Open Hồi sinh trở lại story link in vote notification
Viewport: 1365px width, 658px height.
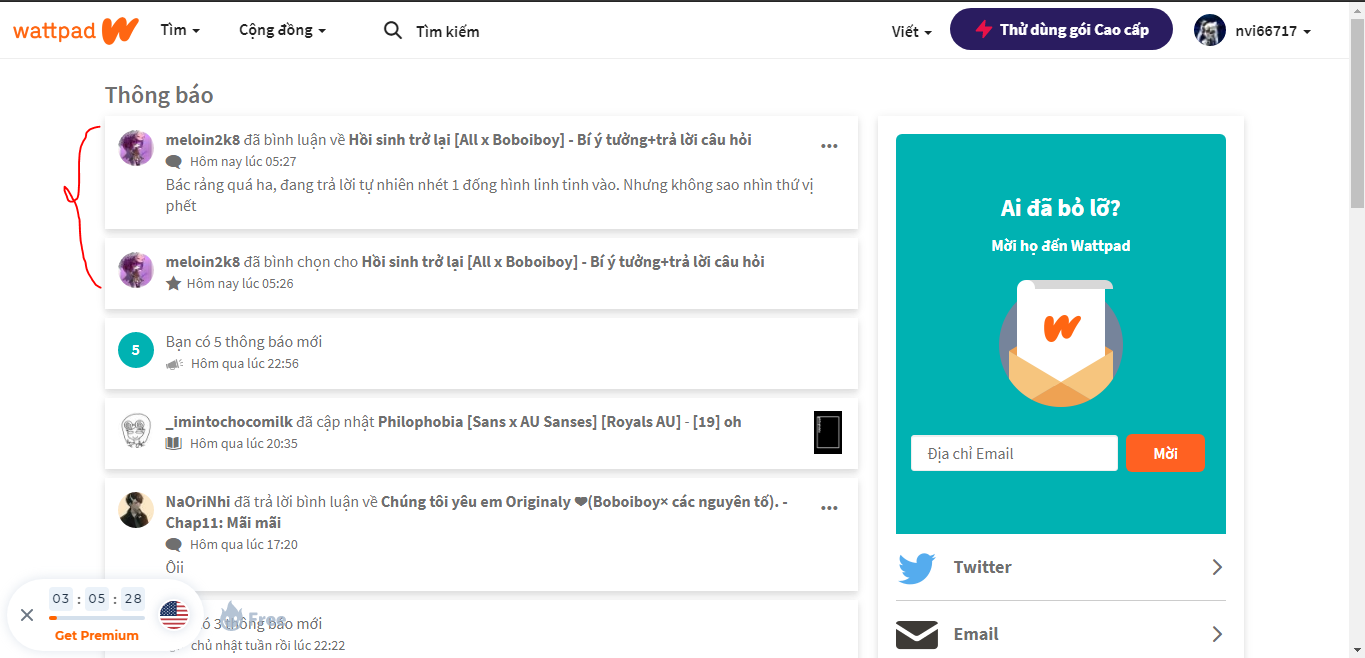(x=563, y=261)
